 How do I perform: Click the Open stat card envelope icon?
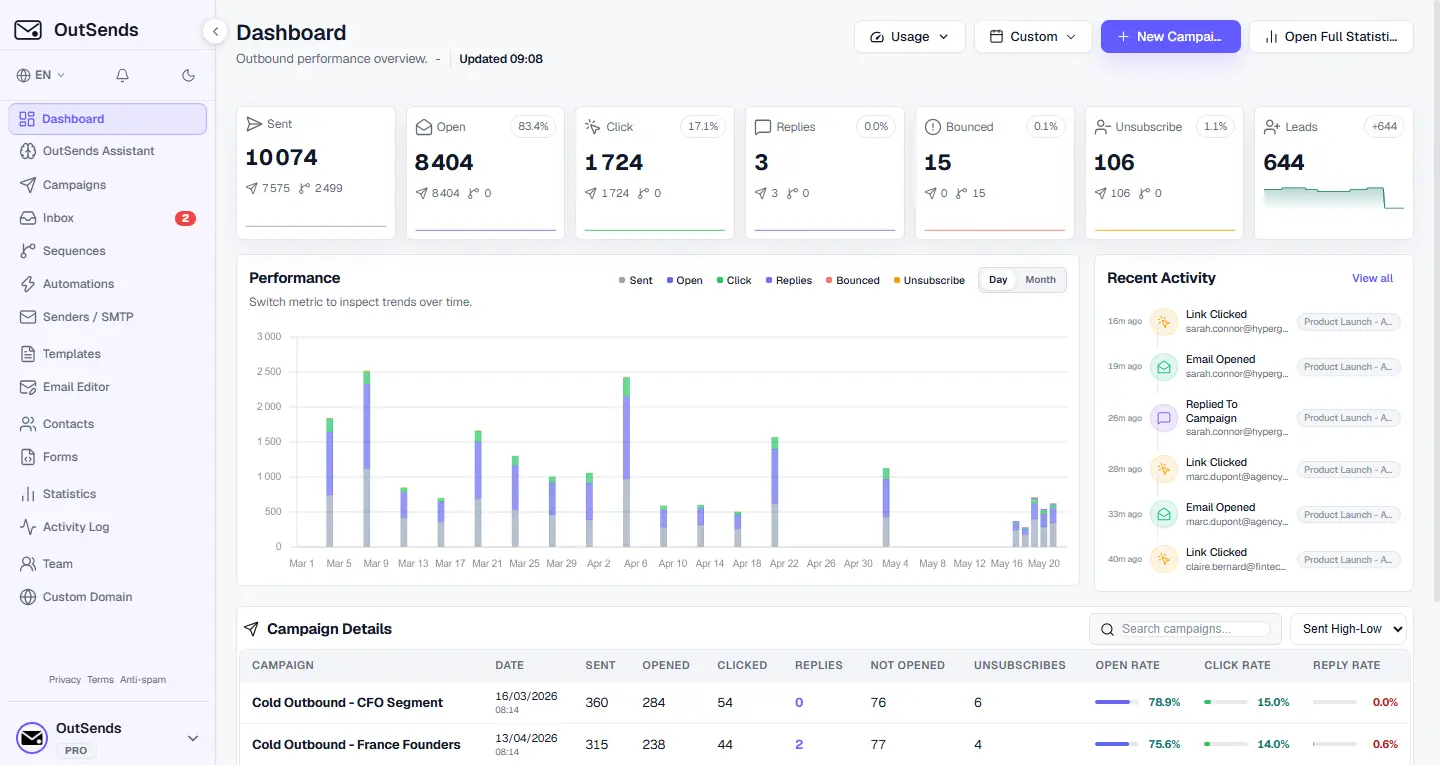[x=424, y=127]
